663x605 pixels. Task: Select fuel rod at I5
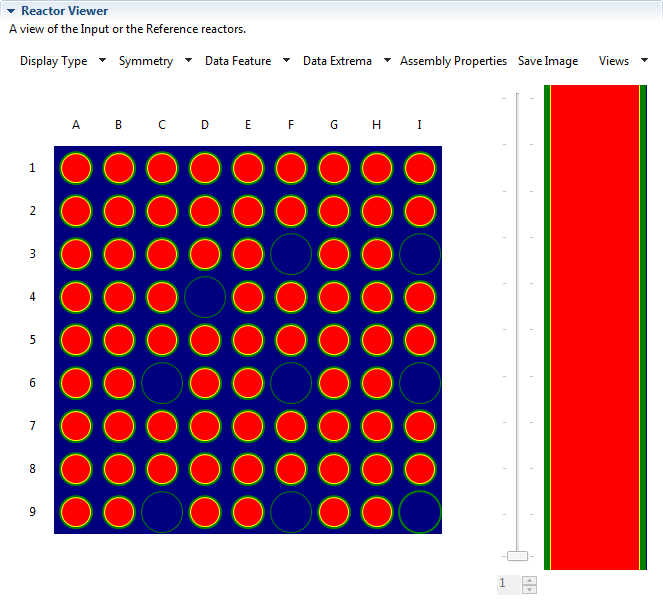420,340
